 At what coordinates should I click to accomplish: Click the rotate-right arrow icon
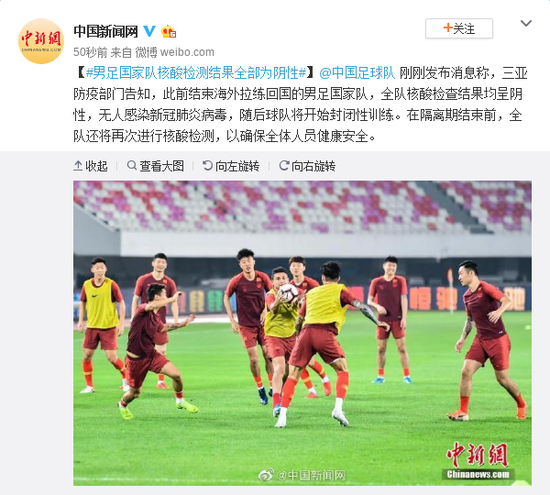tap(284, 165)
